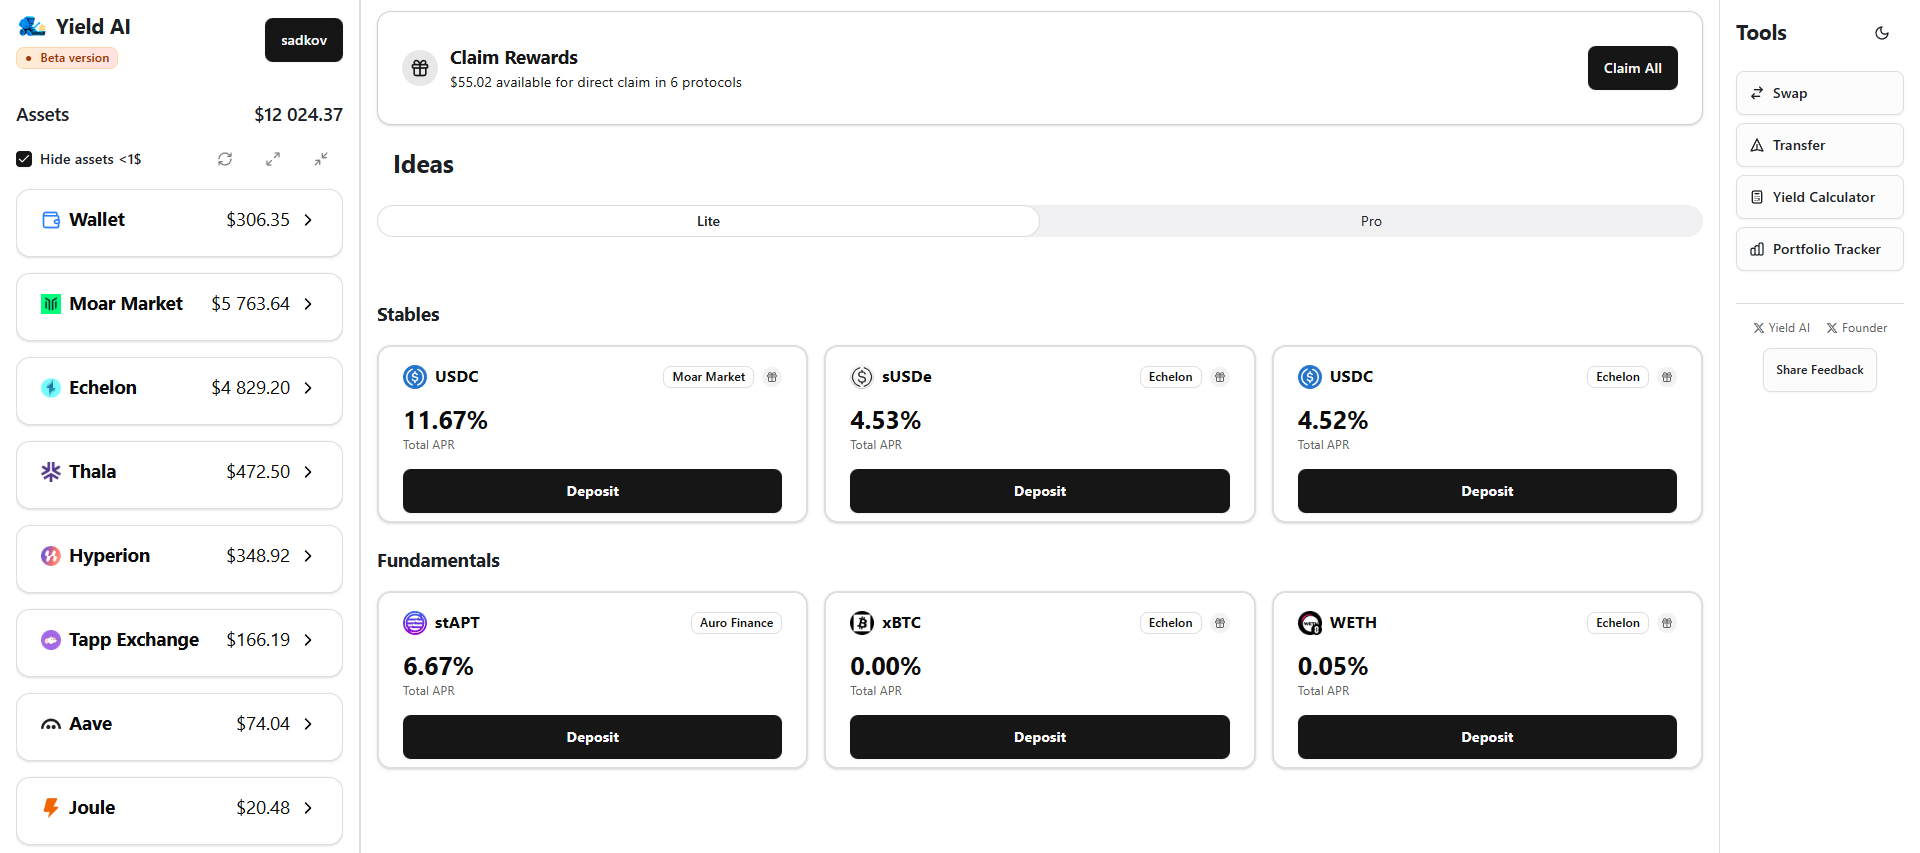The width and height of the screenshot is (1920, 853).
Task: Open the Founder X profile link
Action: (x=1856, y=328)
